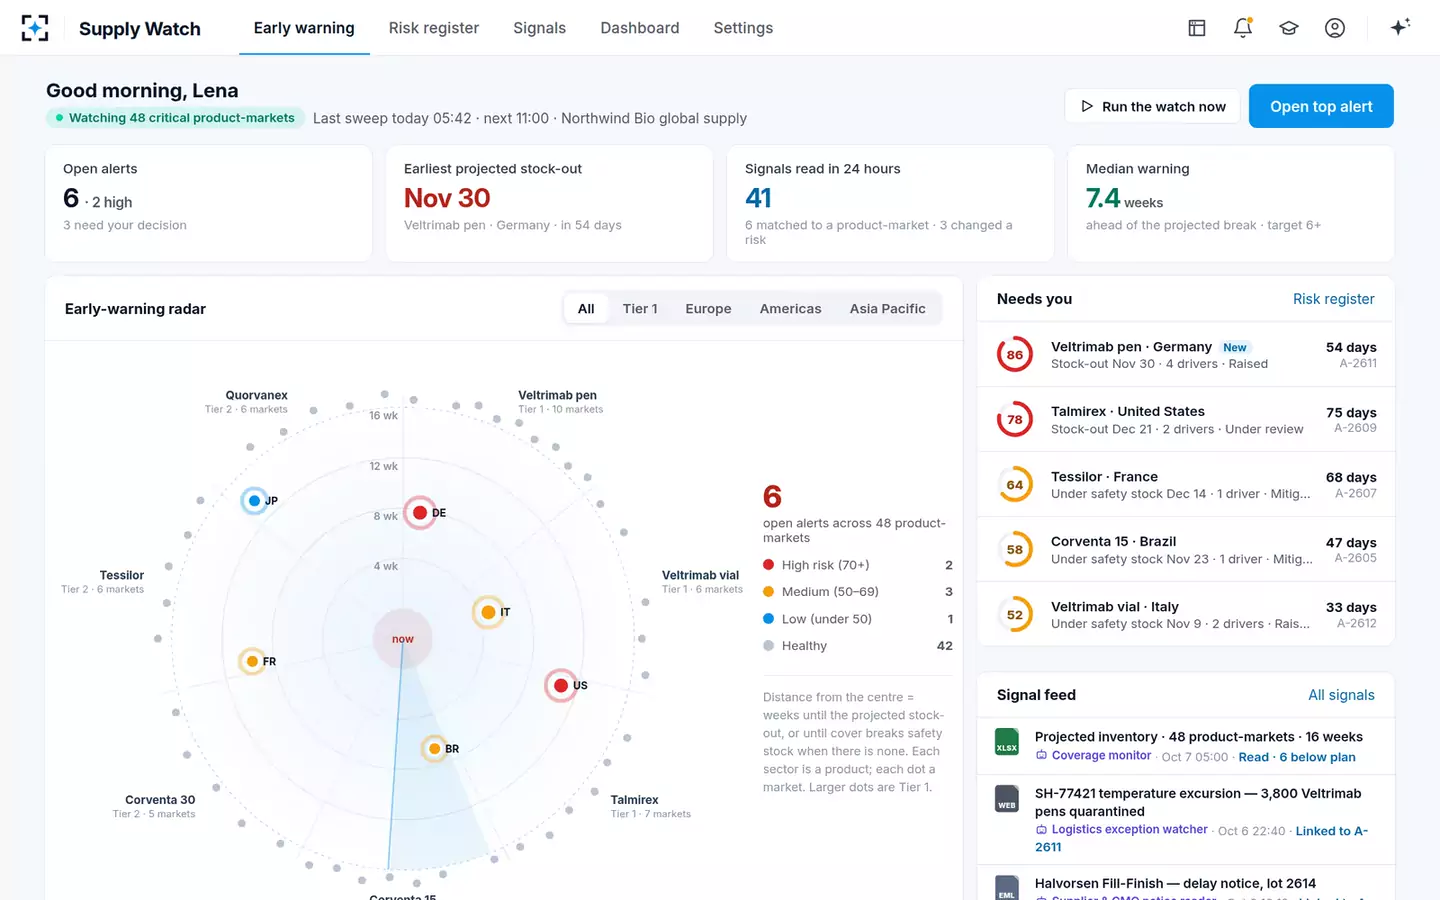Open the user profile icon
This screenshot has height=900, width=1440.
pos(1335,28)
